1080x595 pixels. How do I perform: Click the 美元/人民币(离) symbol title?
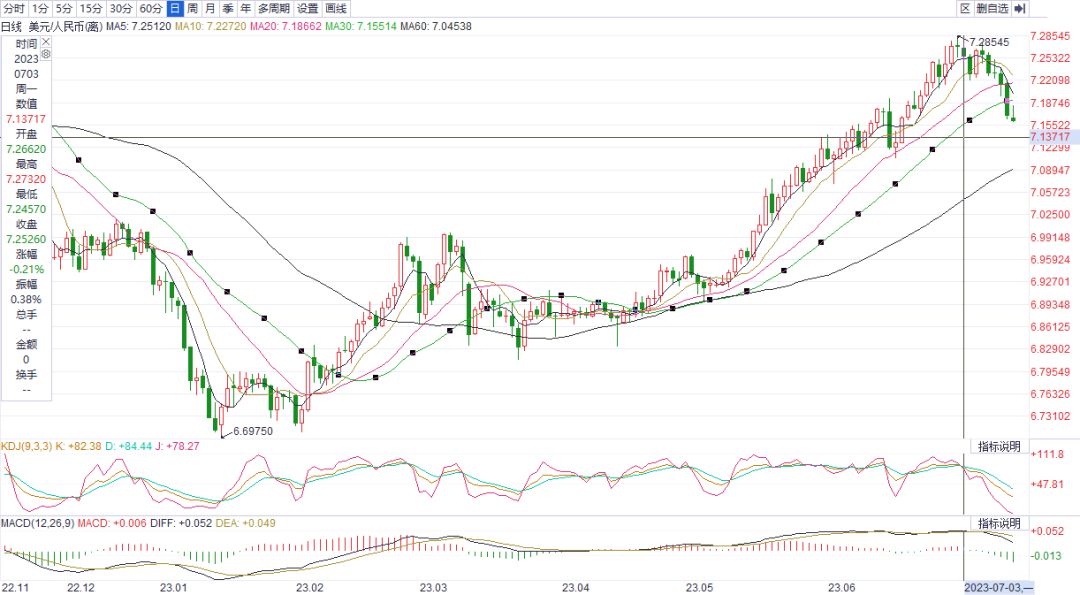pyautogui.click(x=65, y=26)
